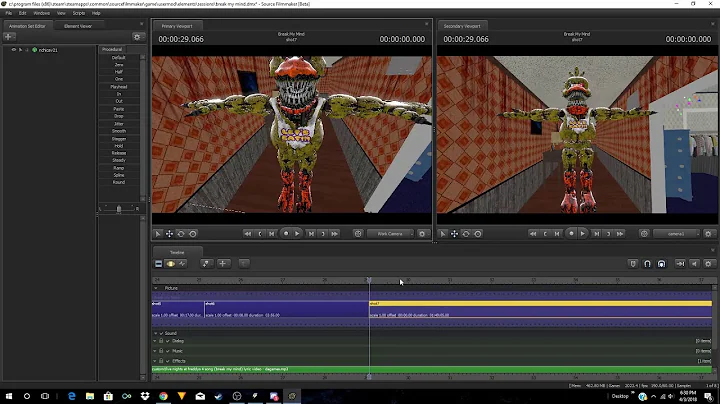
Task: Select the Primary Viewport tab
Action: tap(177, 26)
